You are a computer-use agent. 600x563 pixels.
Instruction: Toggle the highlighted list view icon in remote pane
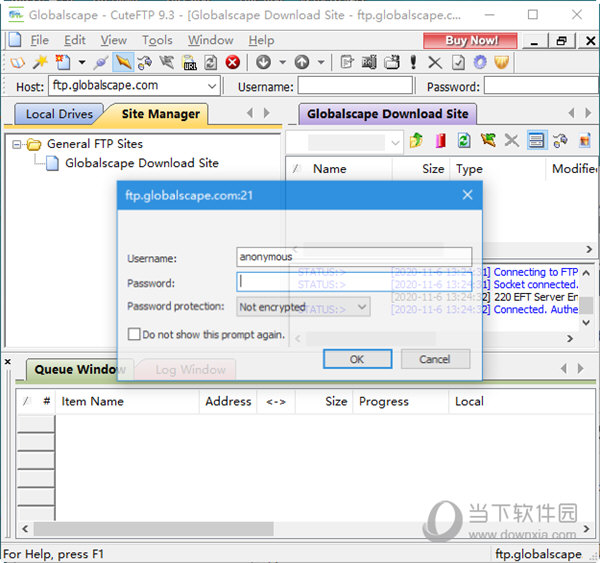536,140
